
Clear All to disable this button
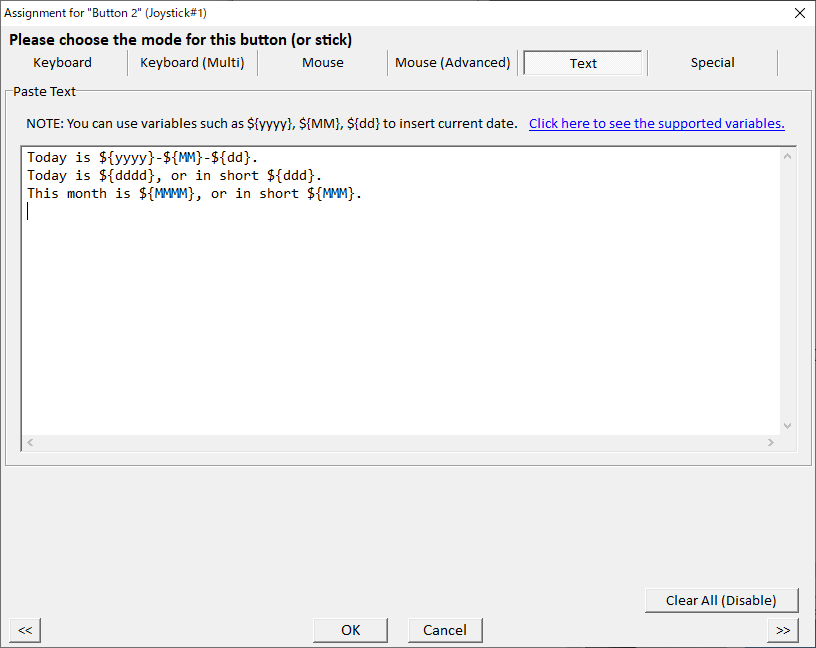point(721,600)
